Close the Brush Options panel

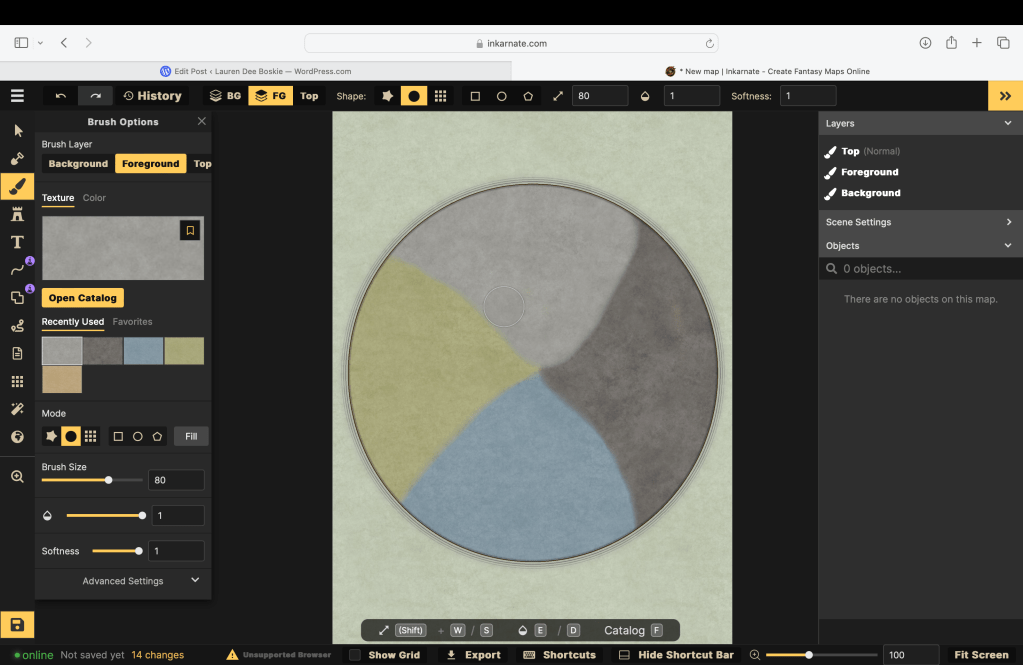(x=201, y=121)
